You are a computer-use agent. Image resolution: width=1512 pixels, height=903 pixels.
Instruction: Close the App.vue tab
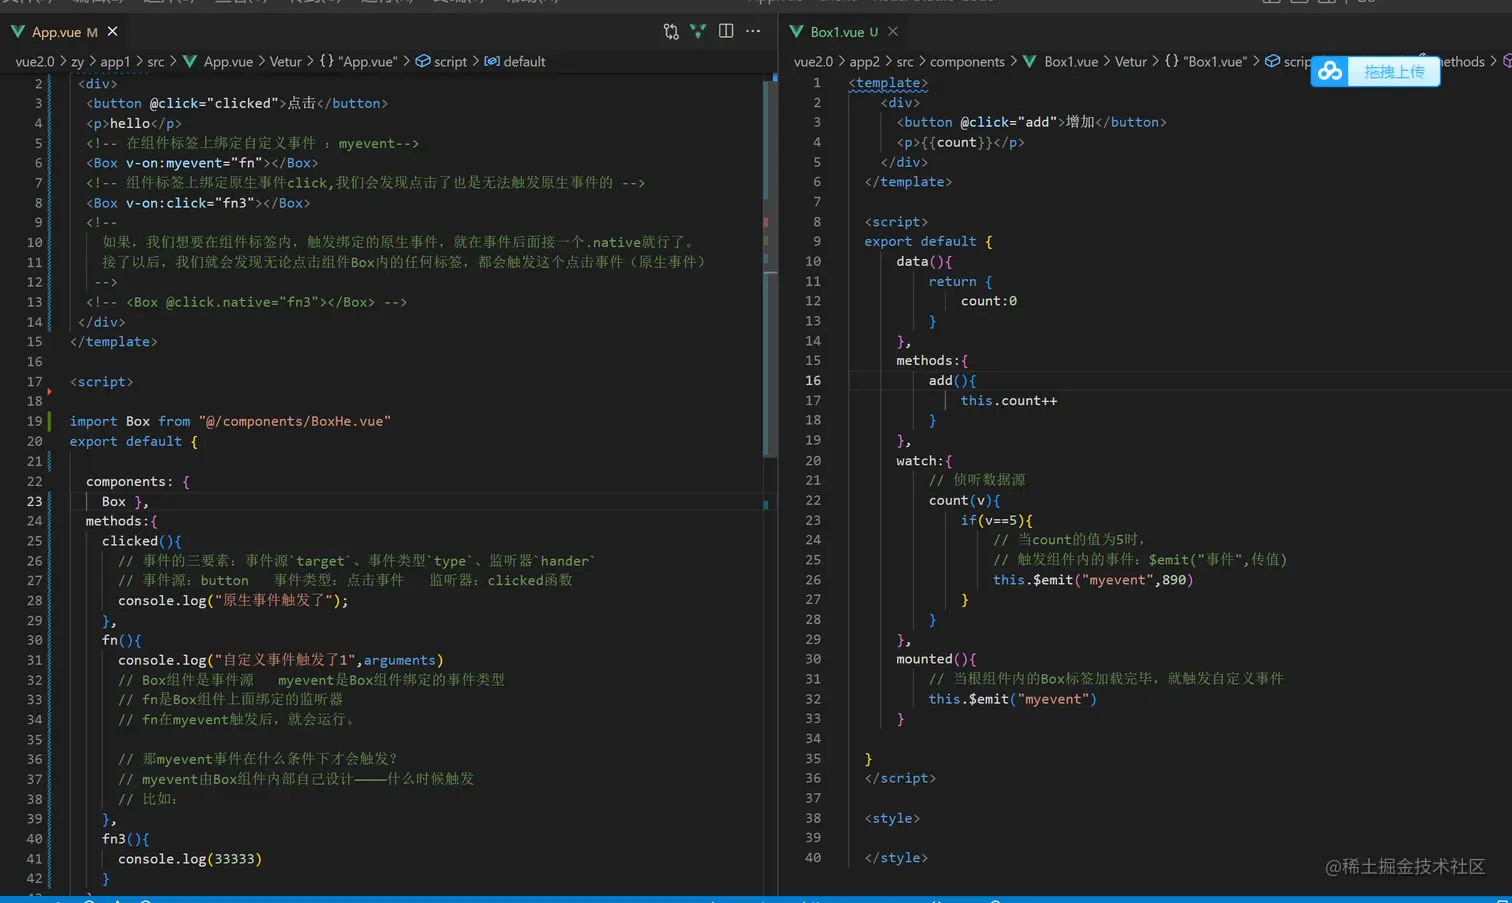point(113,32)
